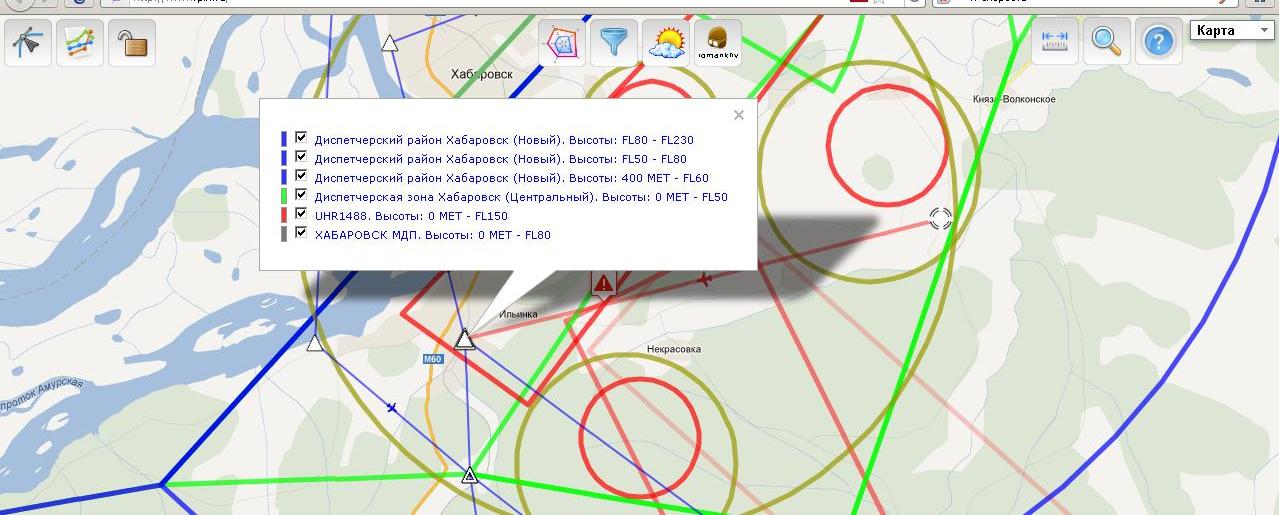Expand the Карта map type dropdown
1279x515 pixels.
click(x=1231, y=30)
